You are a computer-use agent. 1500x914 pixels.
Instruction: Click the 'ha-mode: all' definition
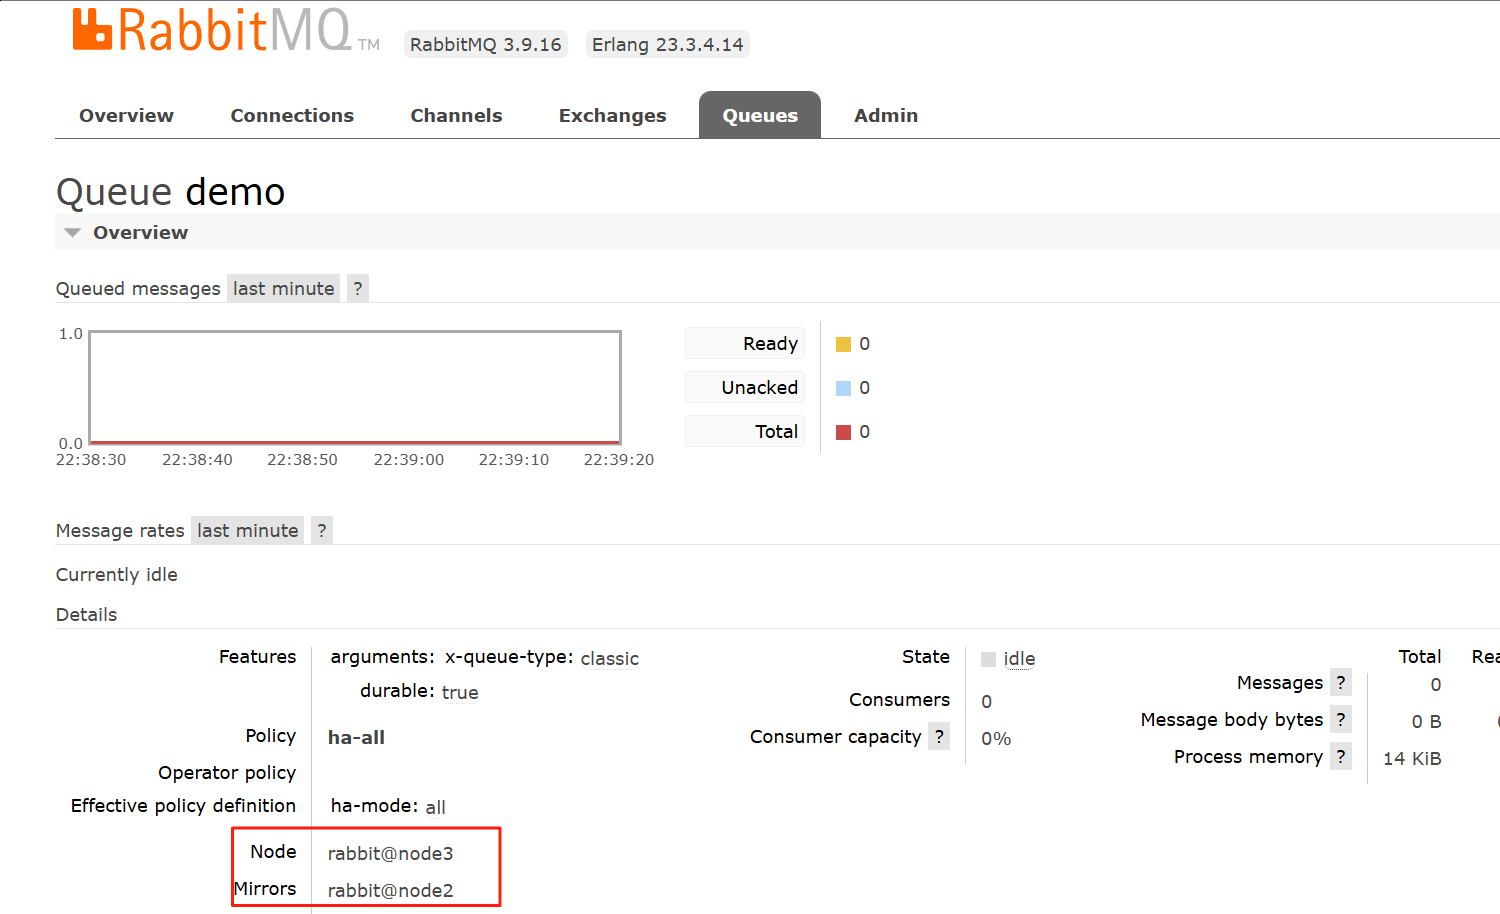[388, 806]
